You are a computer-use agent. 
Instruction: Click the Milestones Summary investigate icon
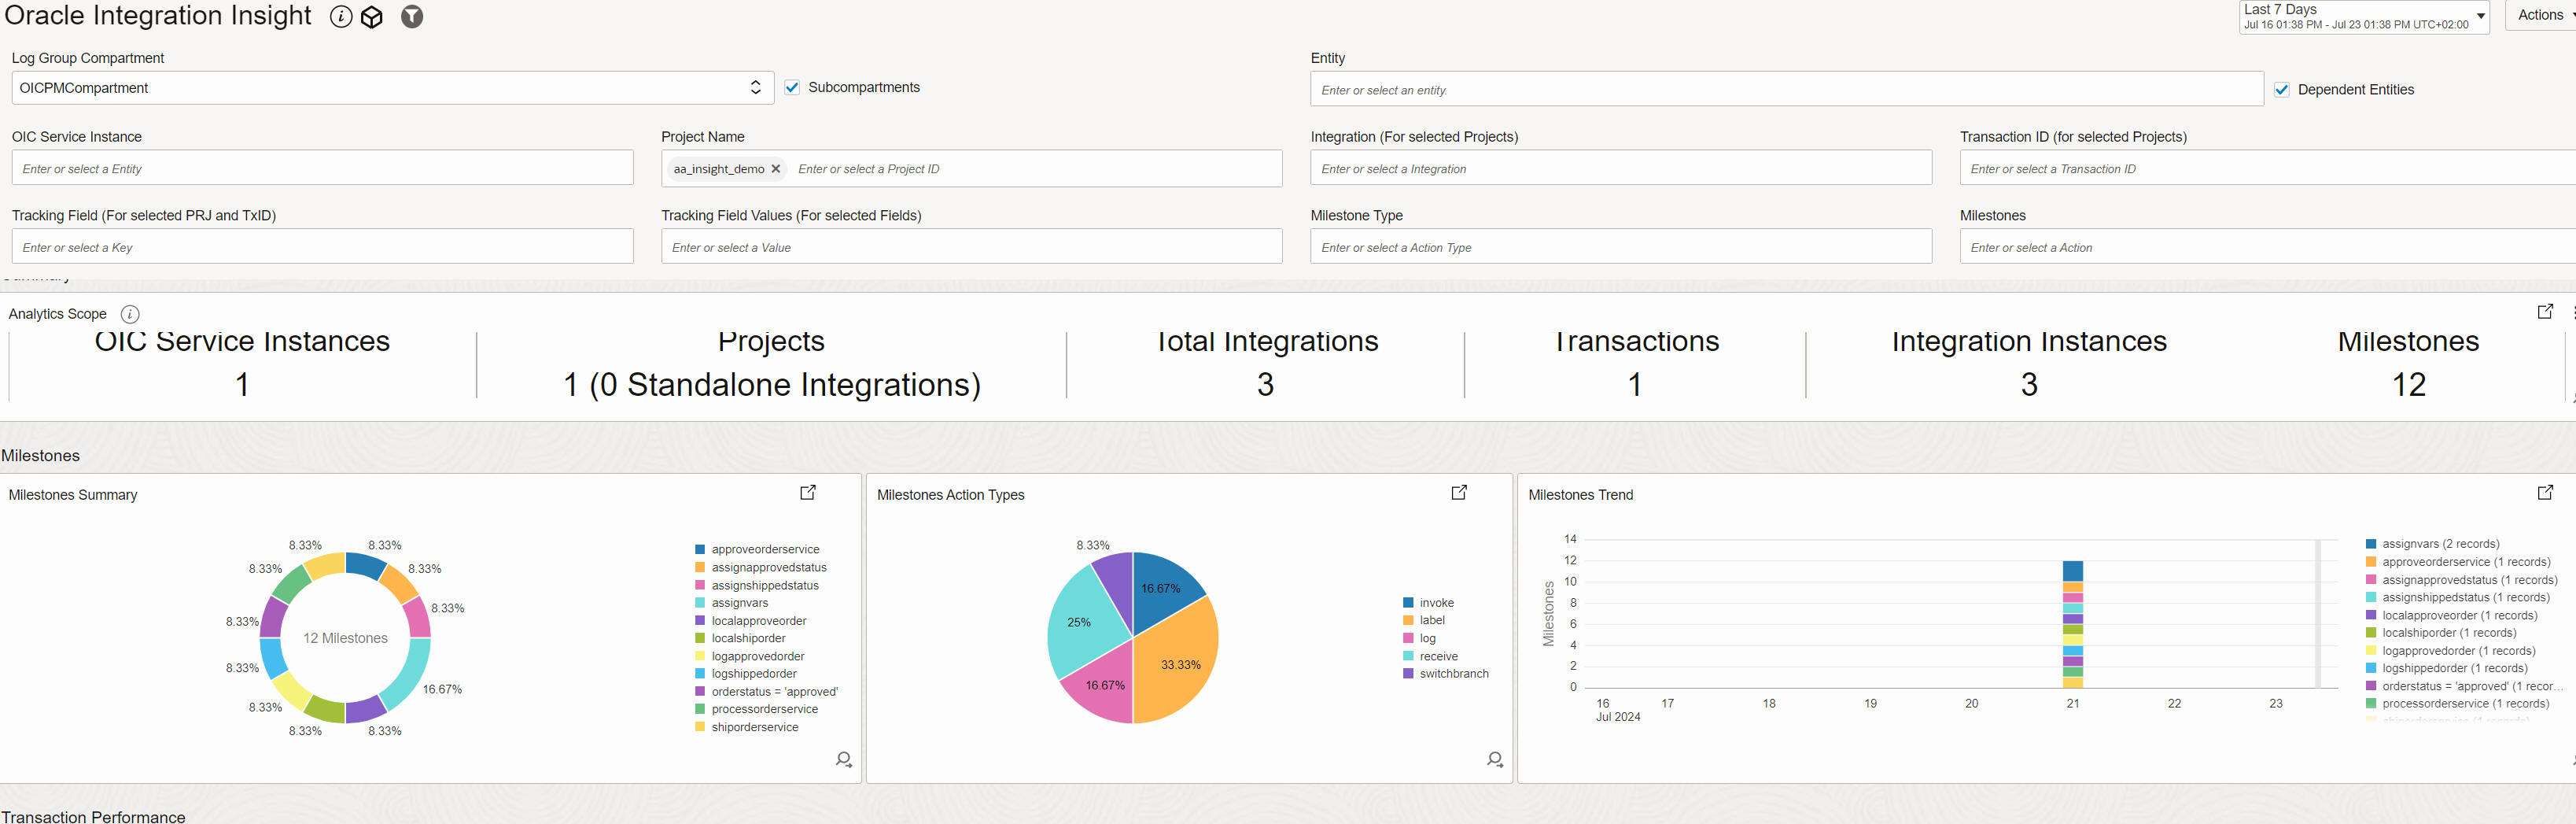coord(844,760)
